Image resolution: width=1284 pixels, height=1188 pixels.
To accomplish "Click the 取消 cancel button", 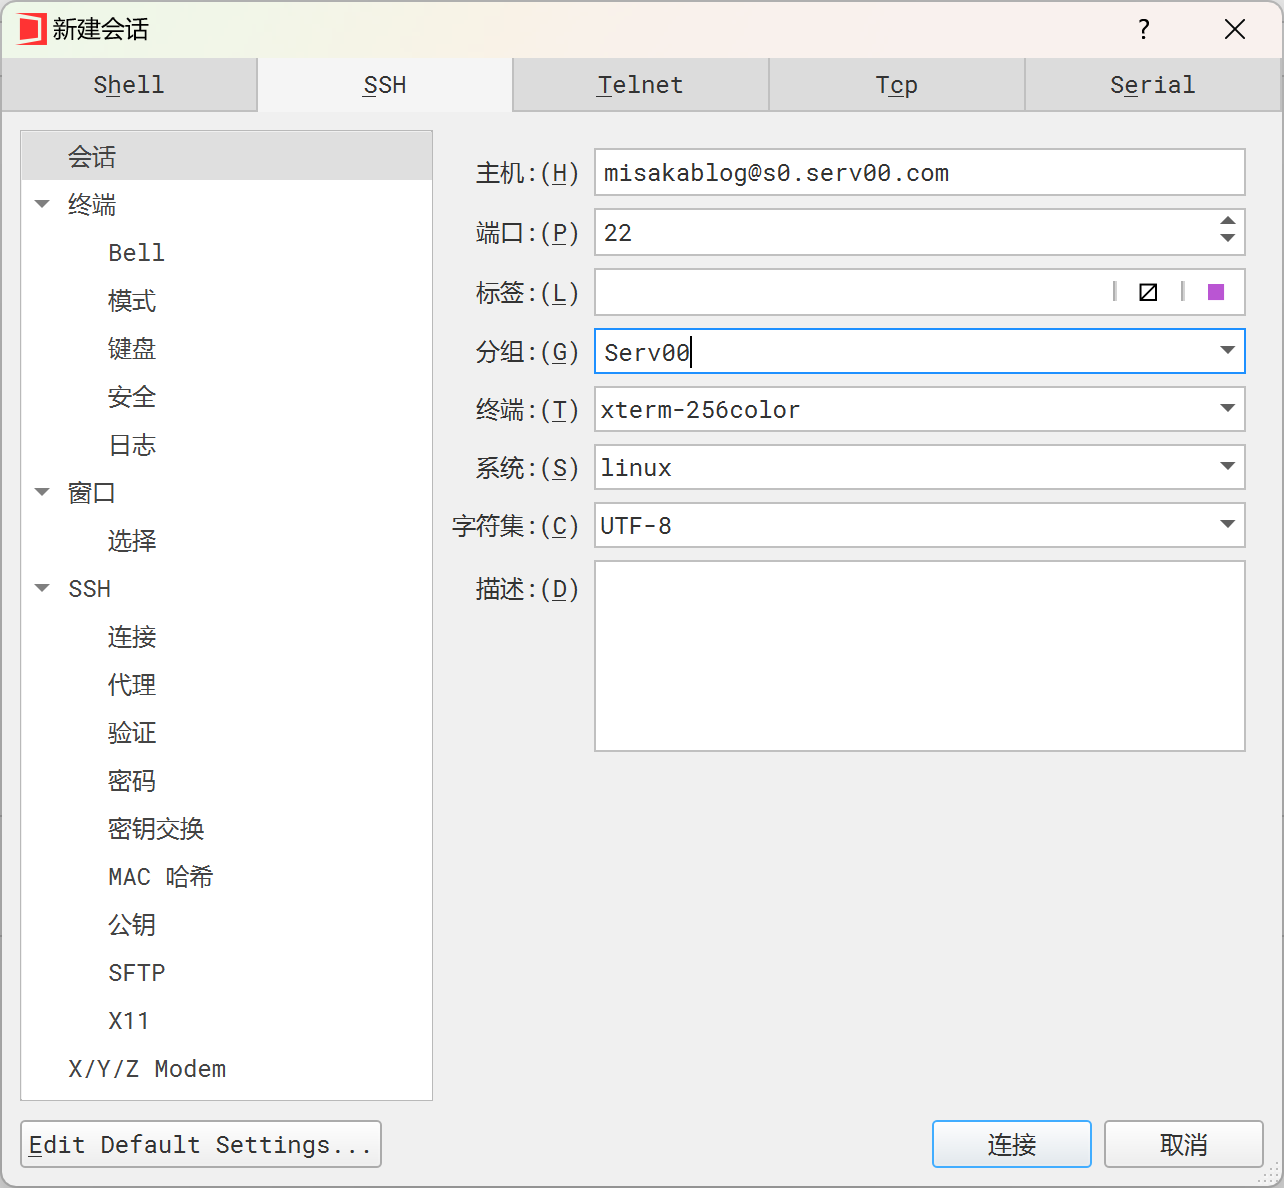I will (x=1183, y=1144).
